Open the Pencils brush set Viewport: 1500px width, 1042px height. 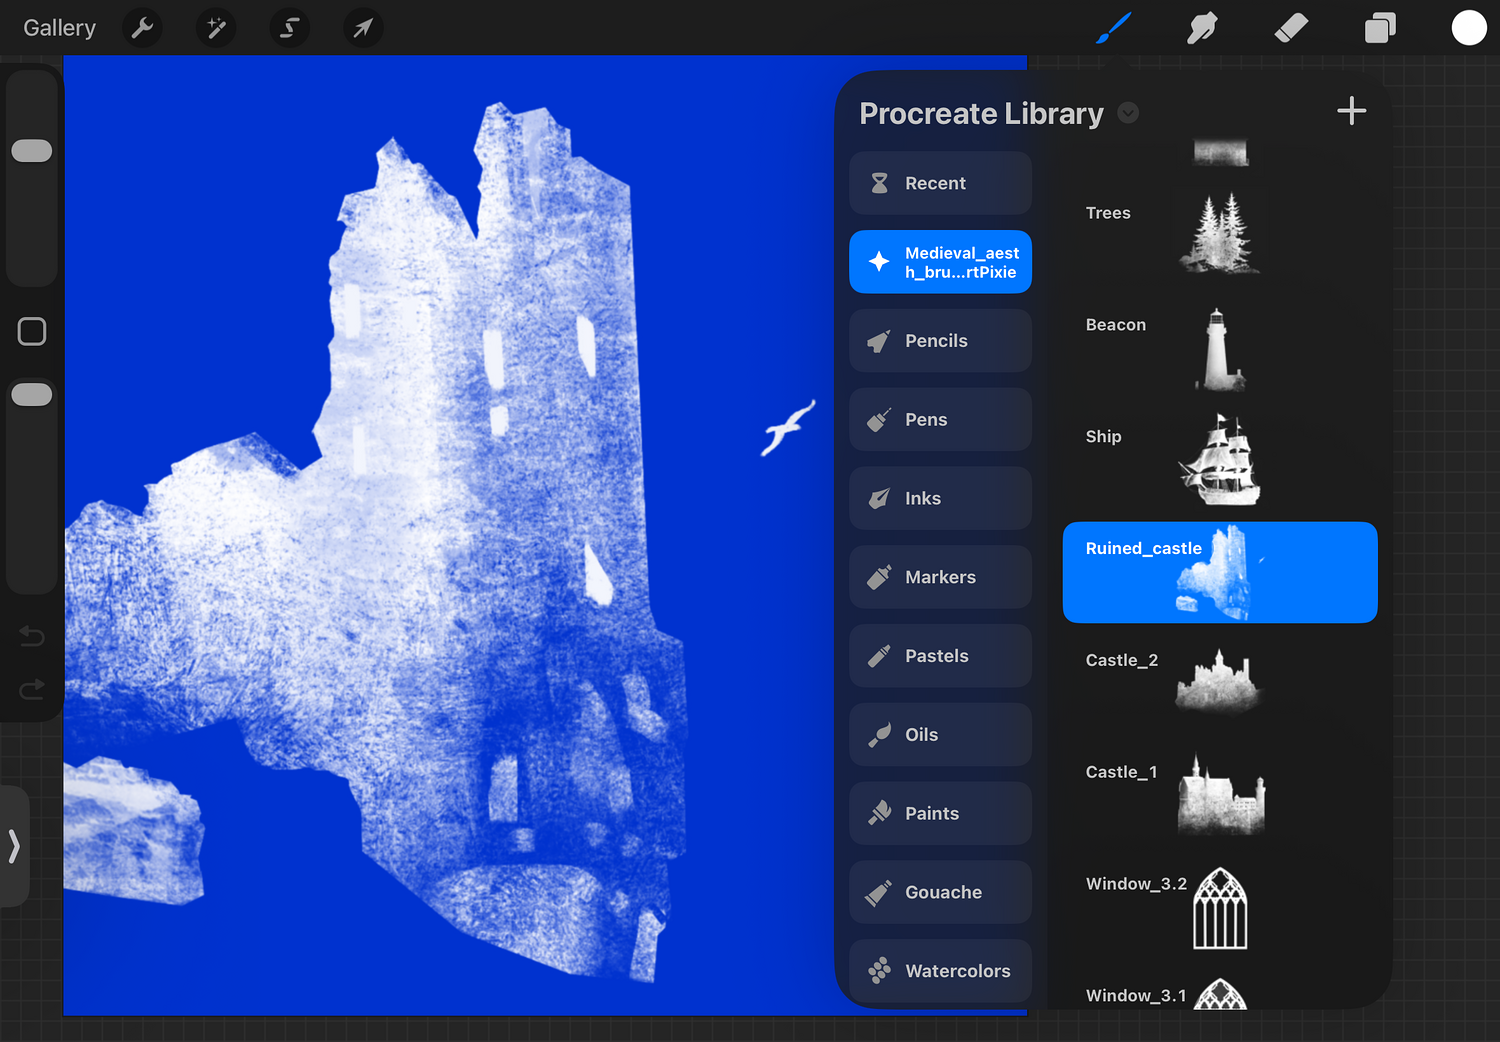(940, 341)
